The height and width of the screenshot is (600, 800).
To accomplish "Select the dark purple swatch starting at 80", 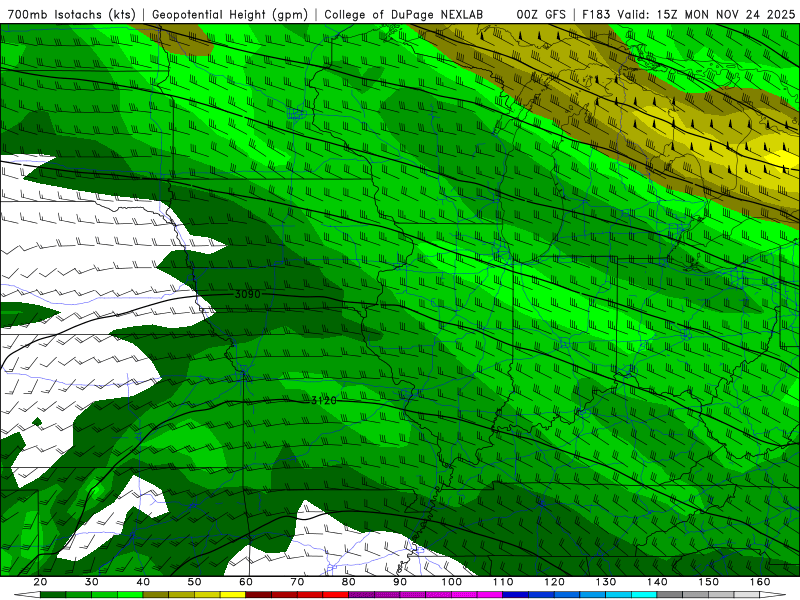I will coord(362,595).
